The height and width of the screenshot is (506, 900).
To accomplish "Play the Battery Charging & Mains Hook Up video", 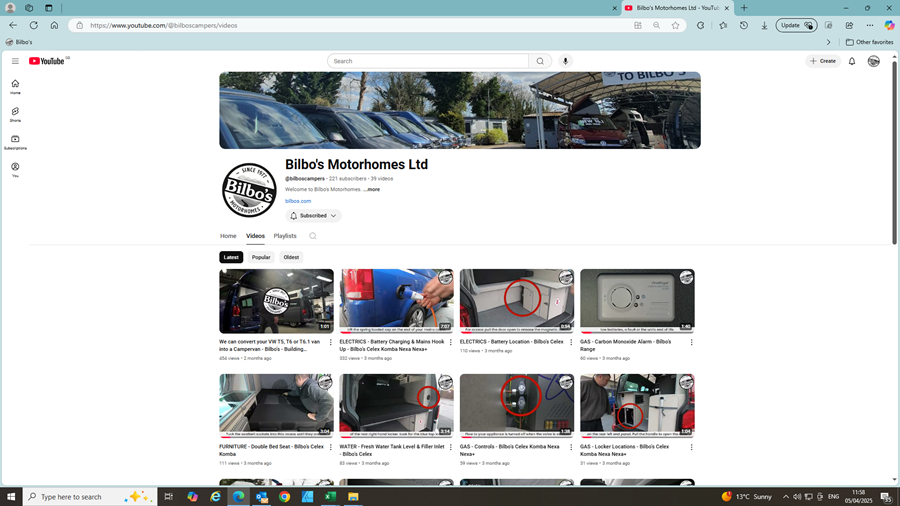I will [x=396, y=301].
